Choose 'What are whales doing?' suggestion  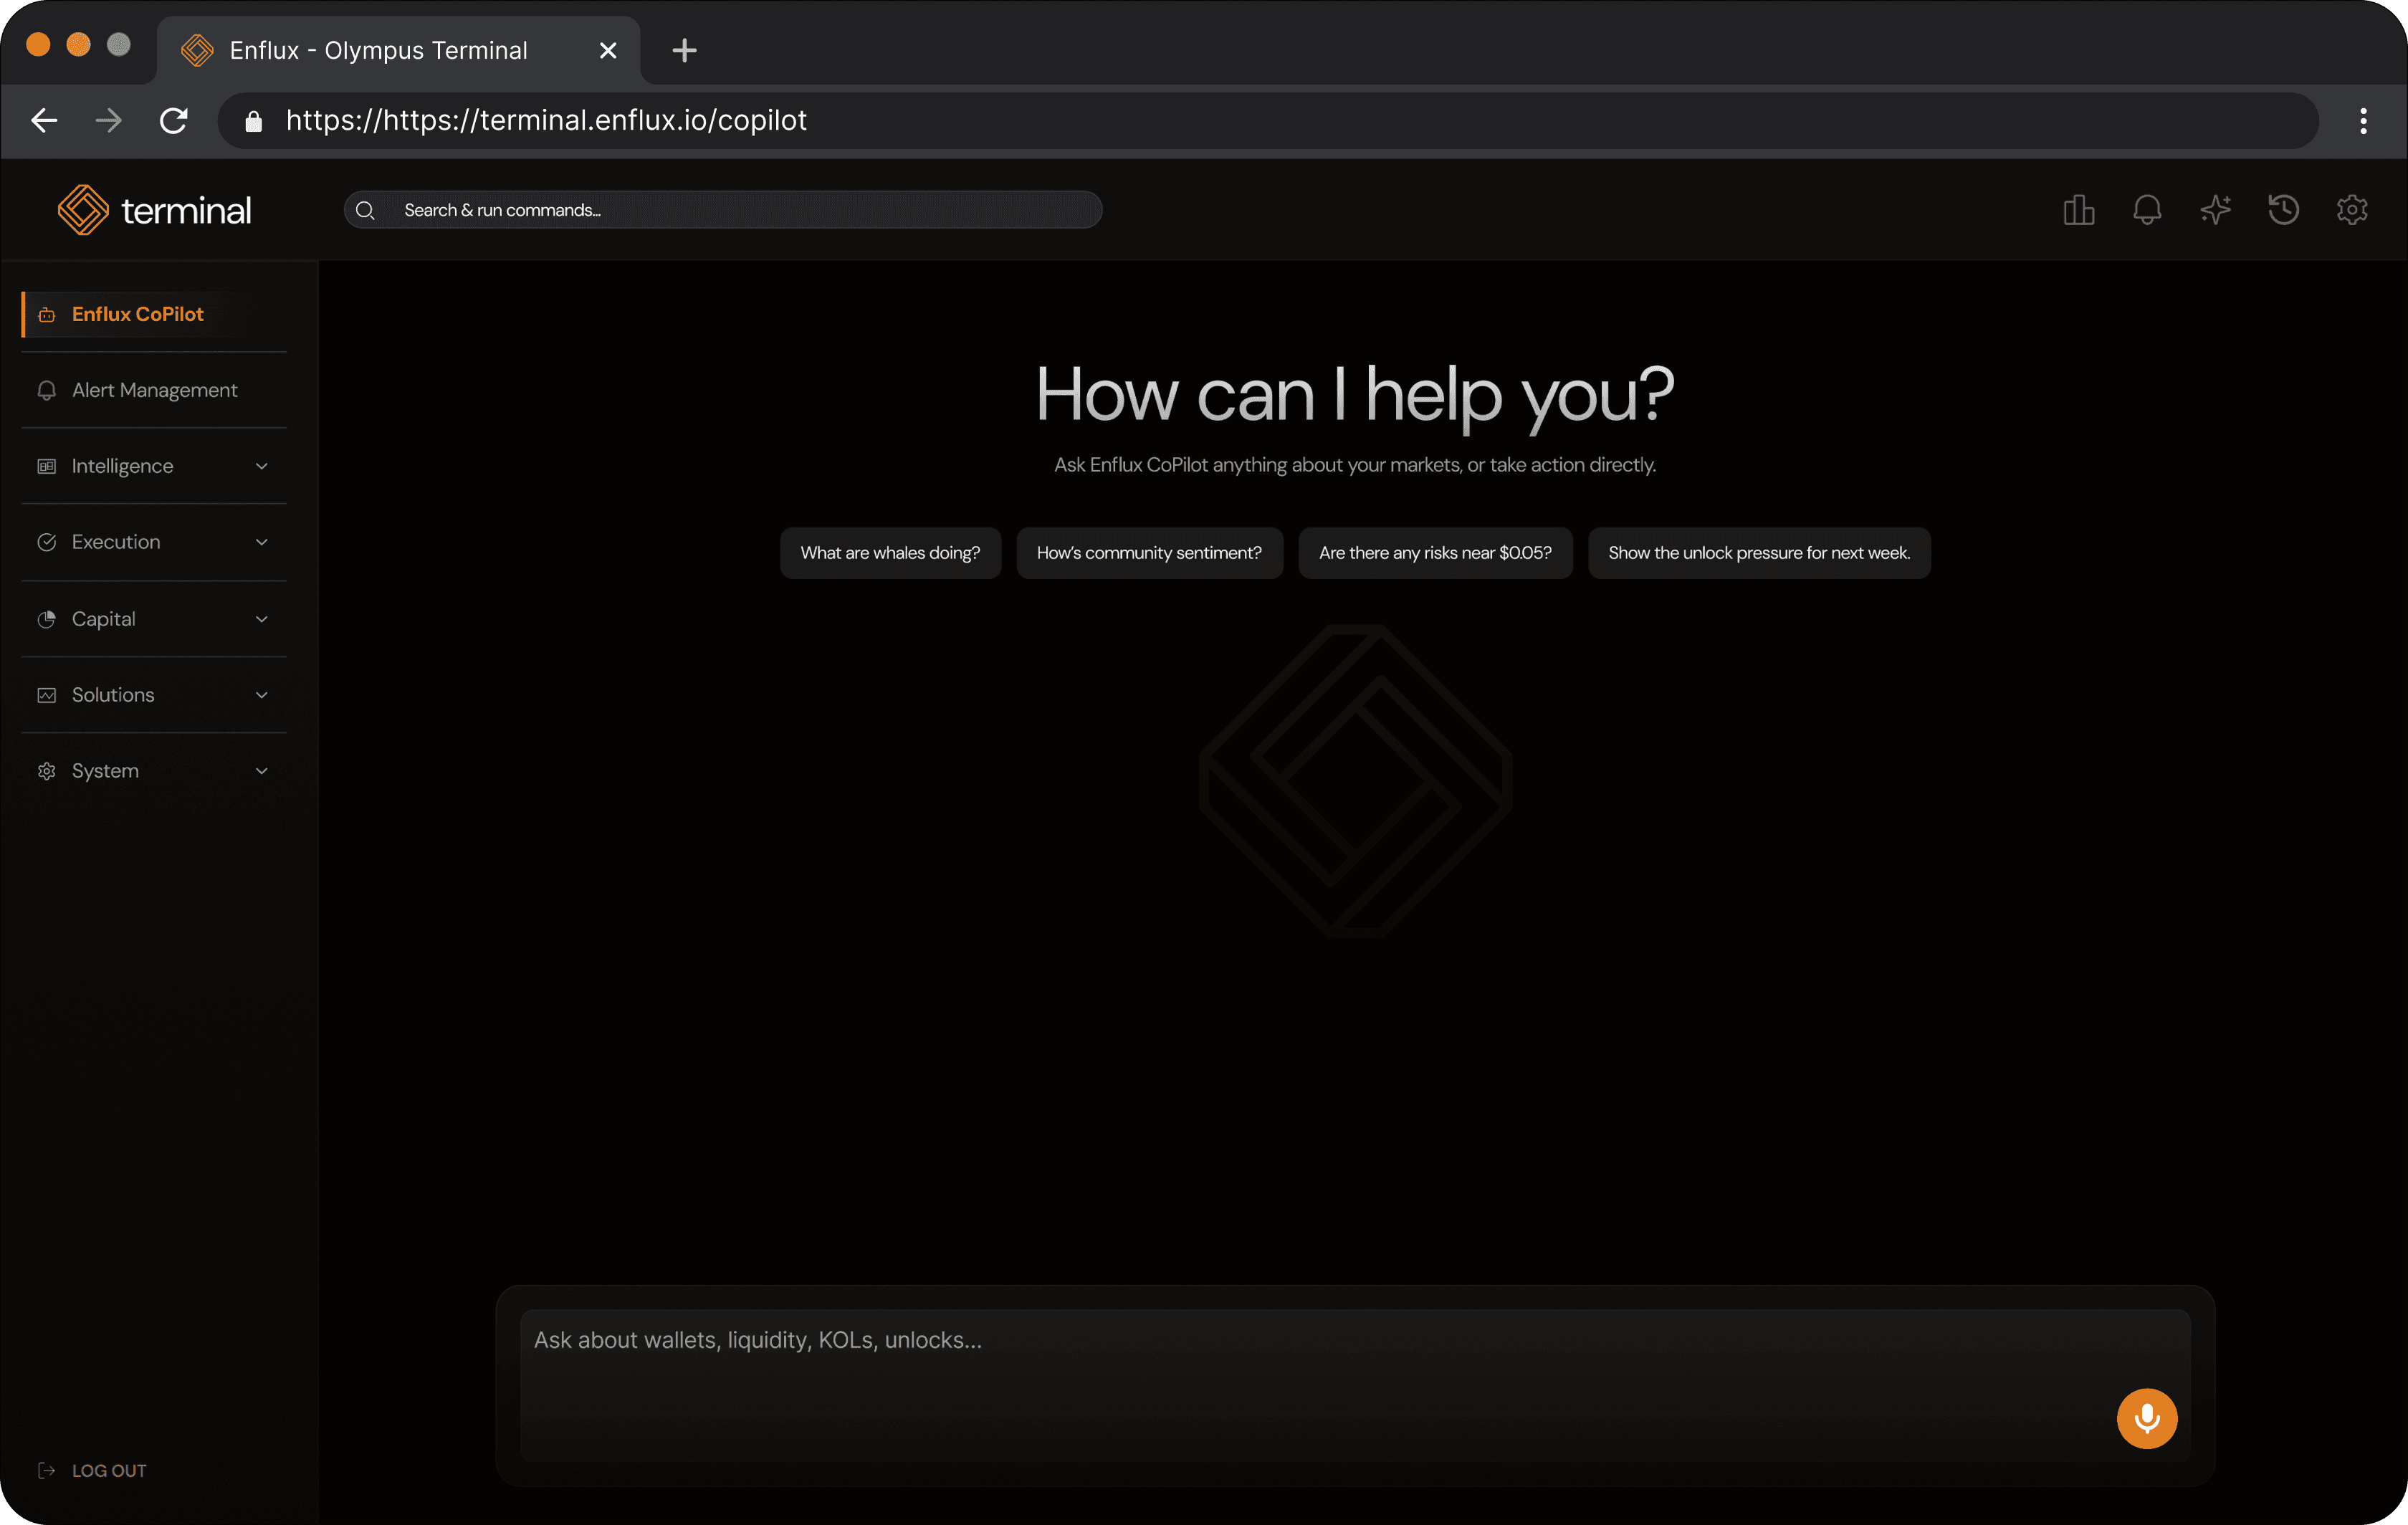click(890, 553)
